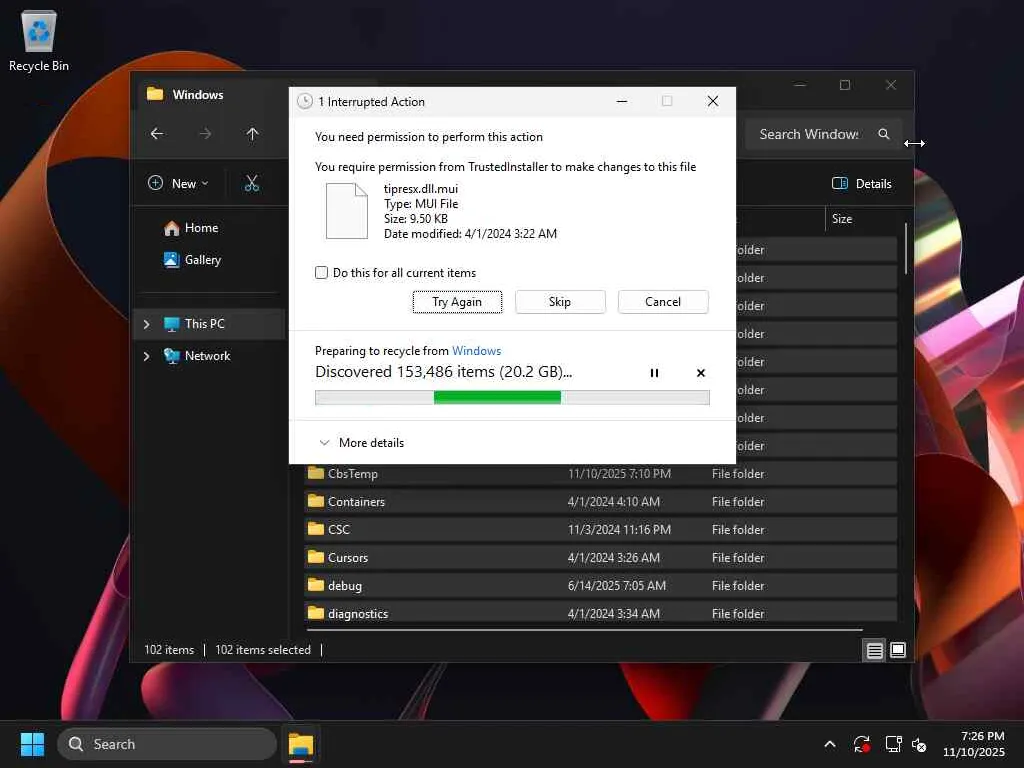This screenshot has width=1024, height=768.
Task: Click the Explorer forward arrow
Action: (x=205, y=134)
